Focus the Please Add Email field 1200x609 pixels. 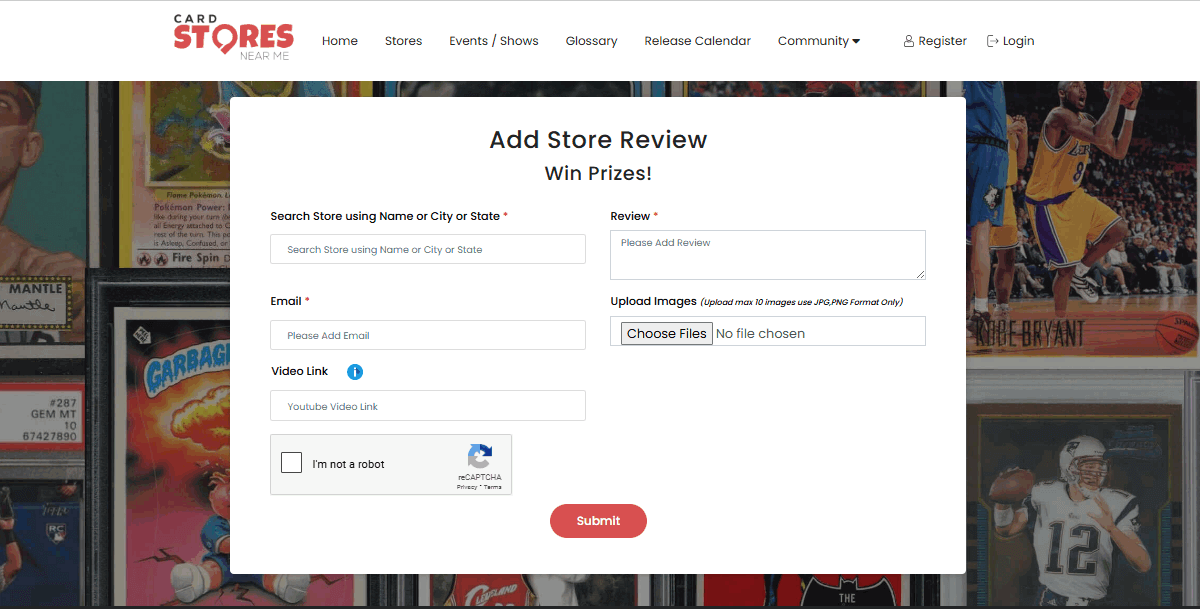click(428, 334)
